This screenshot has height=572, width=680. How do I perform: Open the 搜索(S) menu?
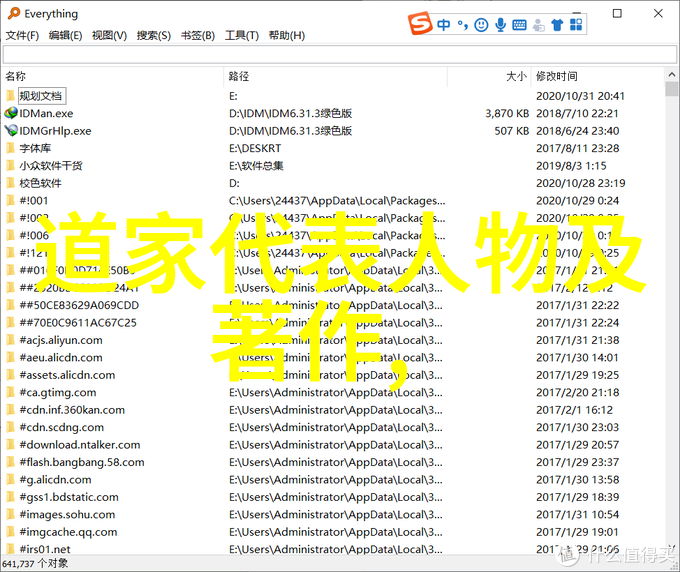pyautogui.click(x=153, y=35)
